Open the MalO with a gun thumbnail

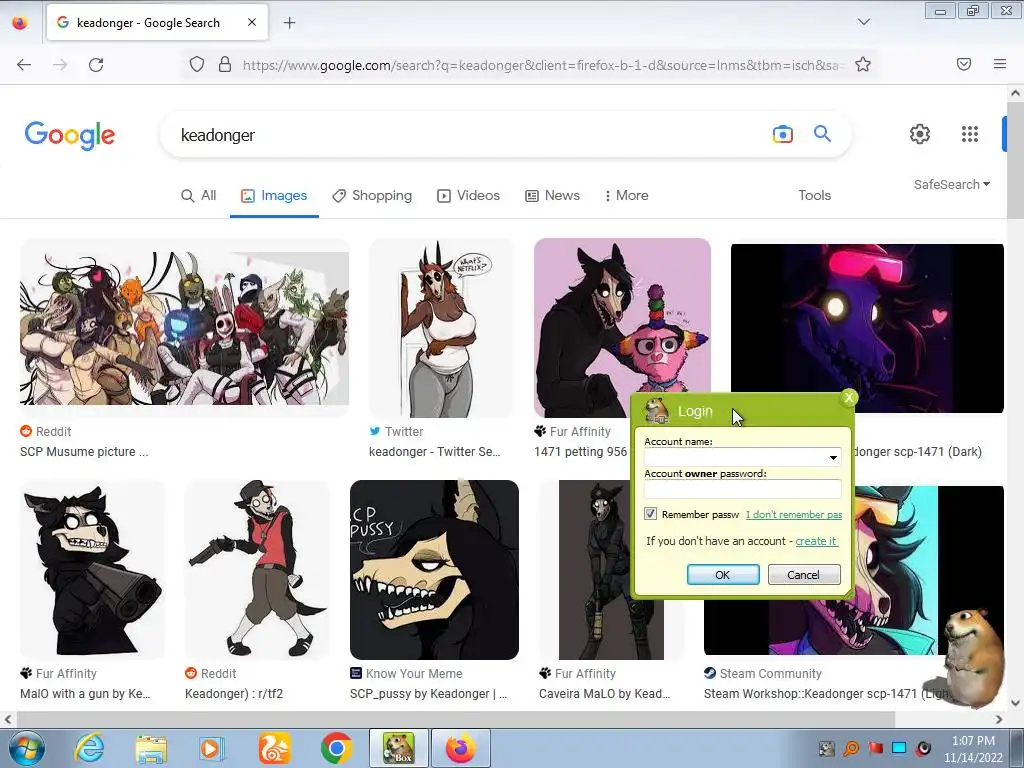92,569
